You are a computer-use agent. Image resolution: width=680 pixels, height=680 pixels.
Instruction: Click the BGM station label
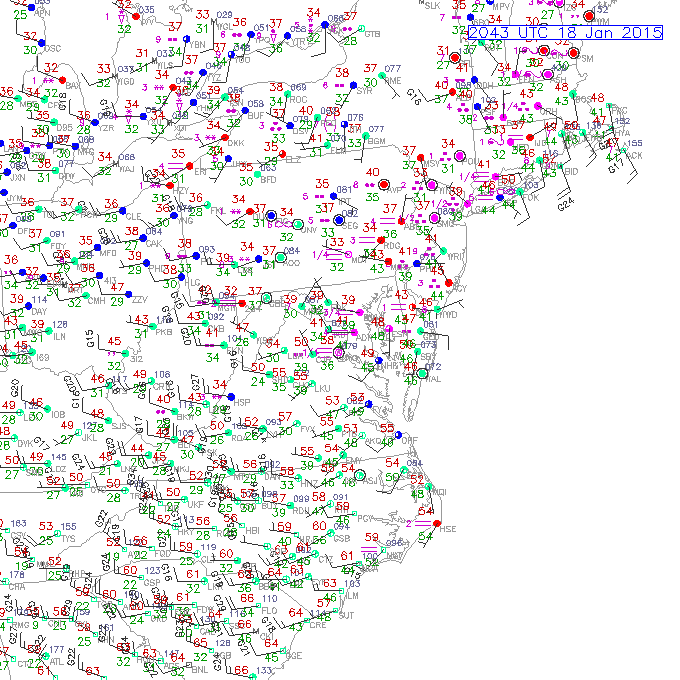pos(376,141)
